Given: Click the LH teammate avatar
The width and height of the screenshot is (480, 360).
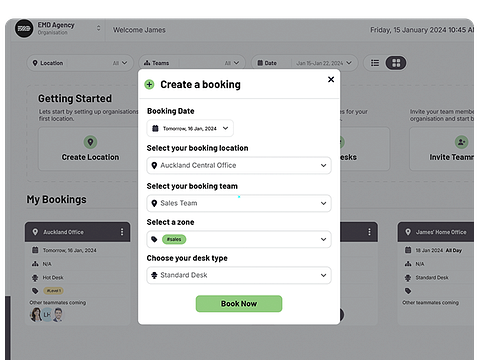Looking at the screenshot, I should click(x=47, y=315).
